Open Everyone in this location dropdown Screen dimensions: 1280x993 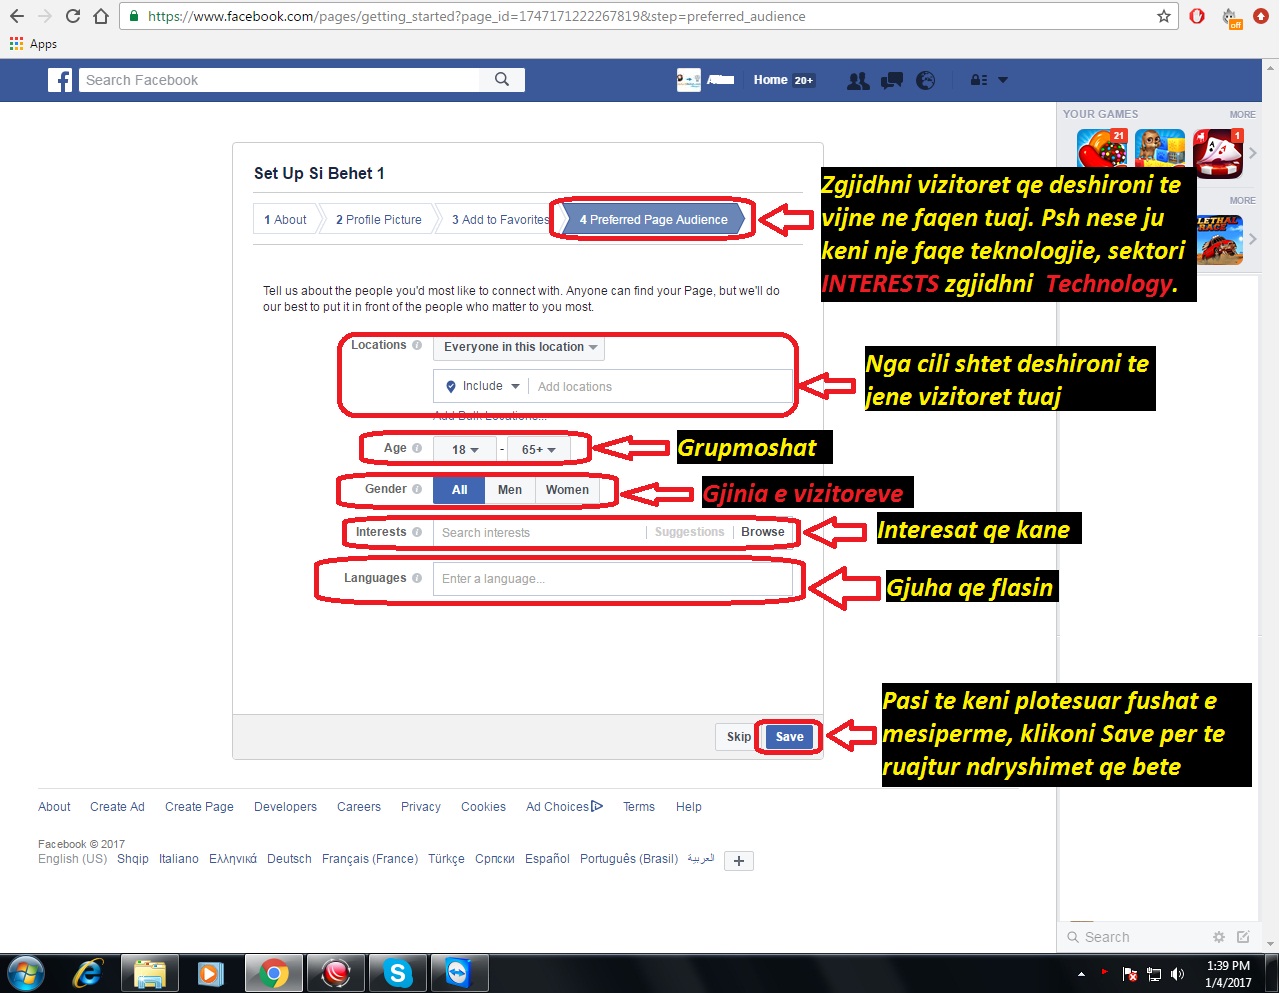point(519,347)
